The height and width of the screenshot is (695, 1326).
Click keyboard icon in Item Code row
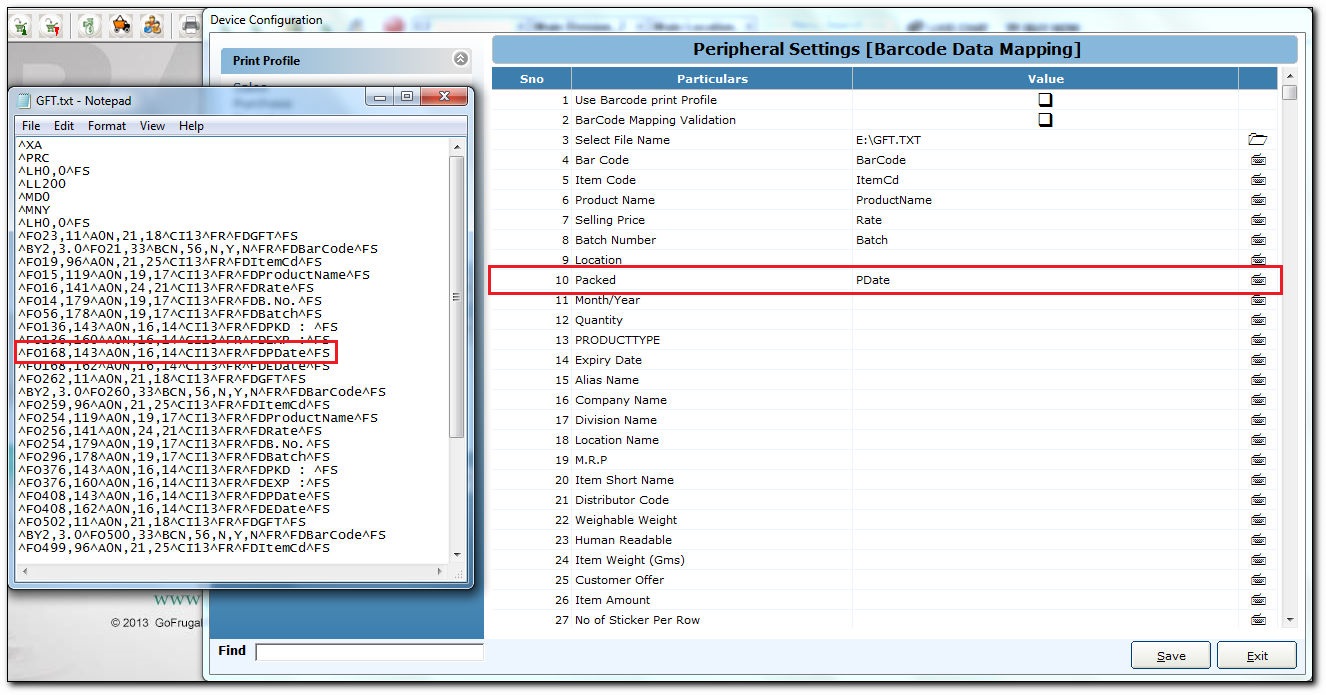[1258, 180]
